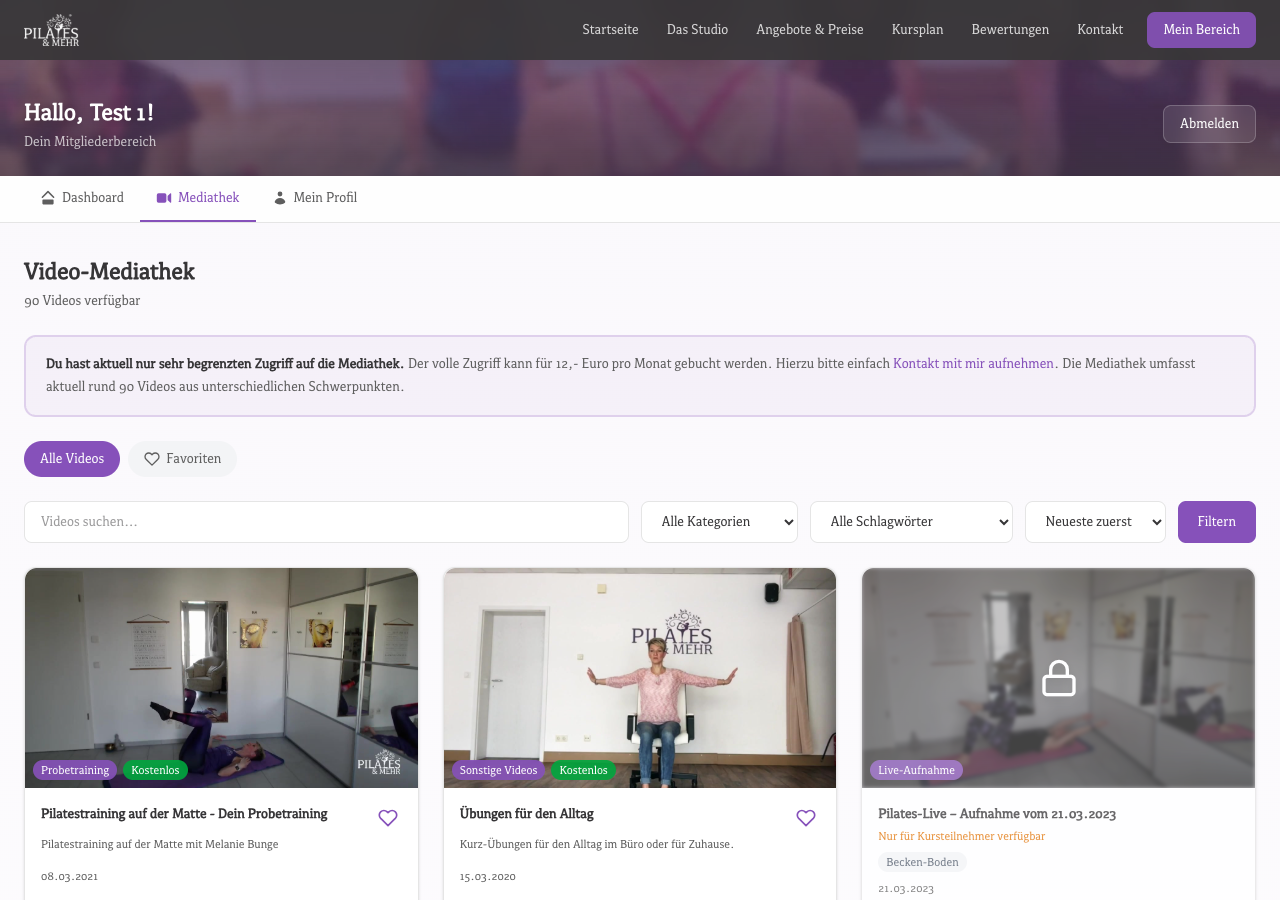Expand the Alle Schlagwörter dropdown
The image size is (1280, 900).
click(x=911, y=522)
